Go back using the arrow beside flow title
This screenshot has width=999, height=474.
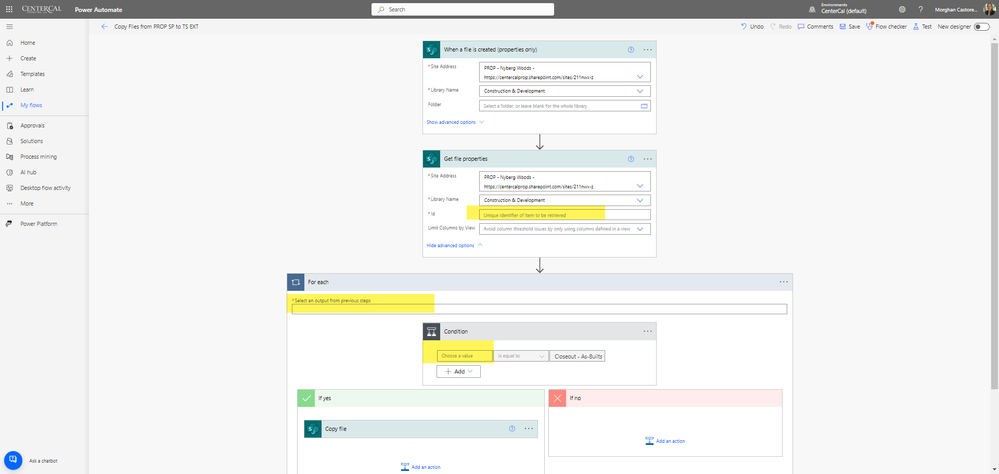click(104, 27)
